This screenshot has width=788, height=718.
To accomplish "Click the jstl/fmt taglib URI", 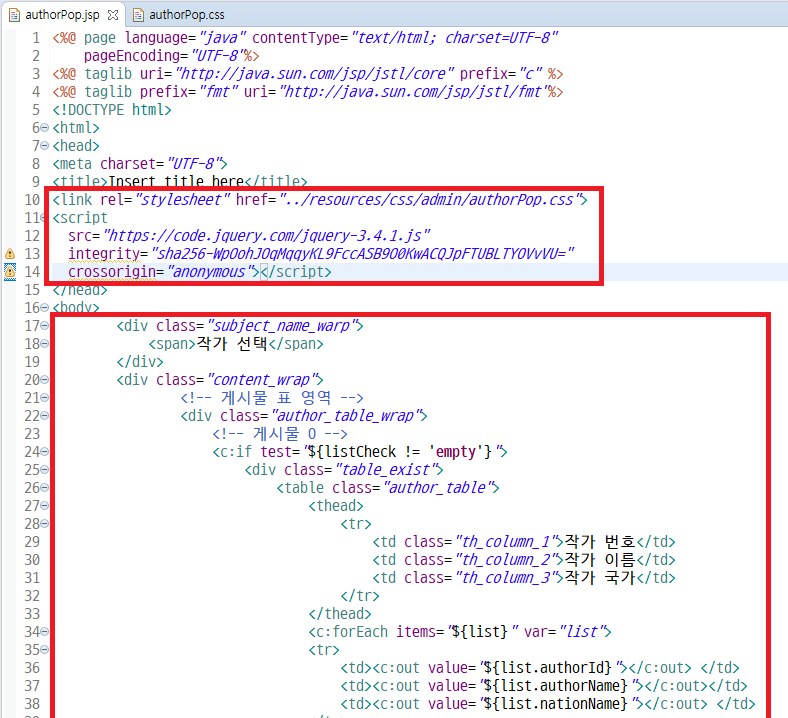I will pyautogui.click(x=415, y=92).
